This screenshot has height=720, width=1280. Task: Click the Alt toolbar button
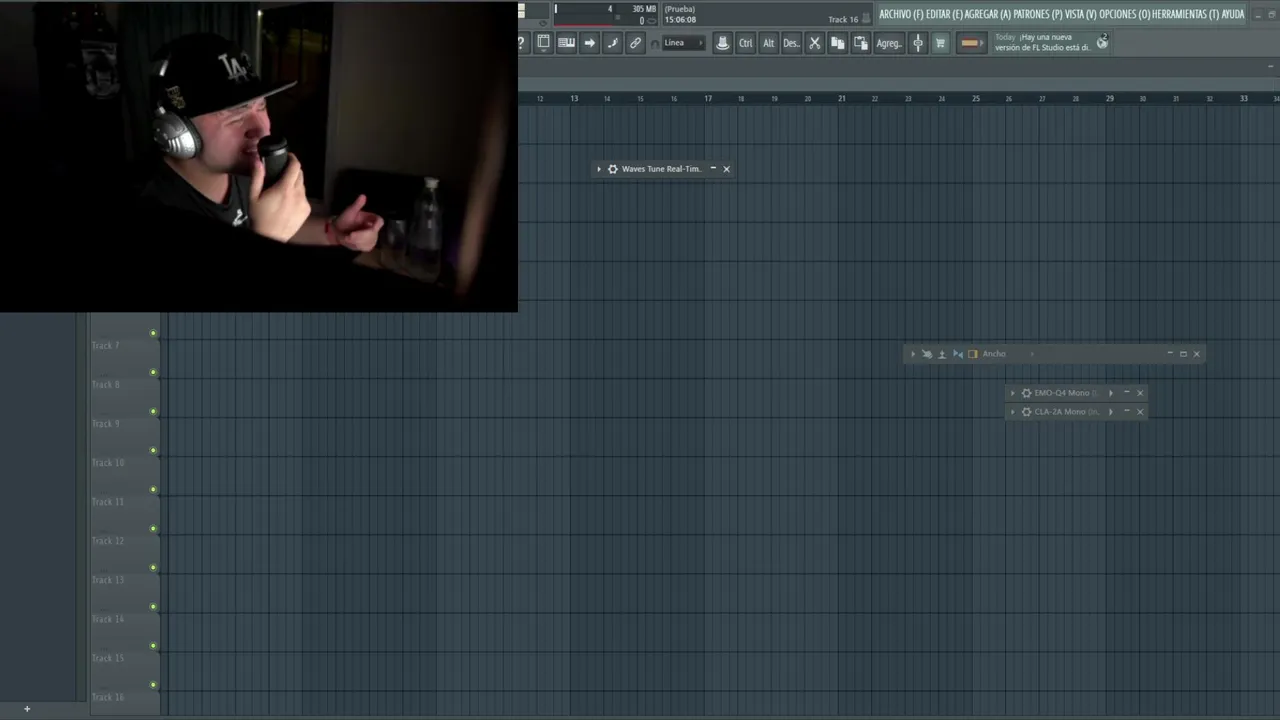(768, 43)
